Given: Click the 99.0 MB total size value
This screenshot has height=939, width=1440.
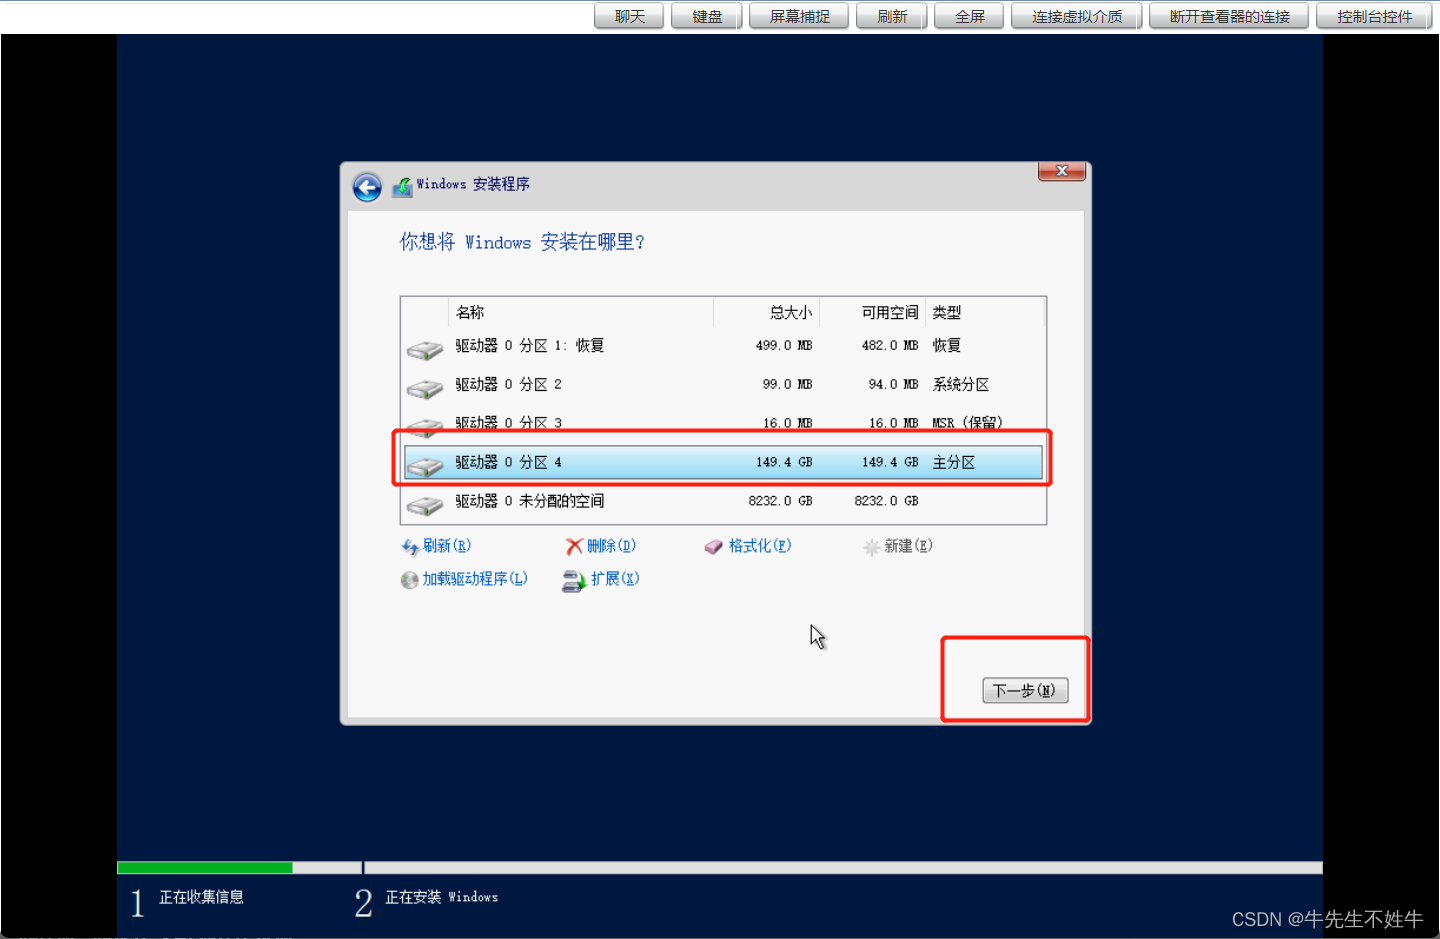Looking at the screenshot, I should (787, 385).
